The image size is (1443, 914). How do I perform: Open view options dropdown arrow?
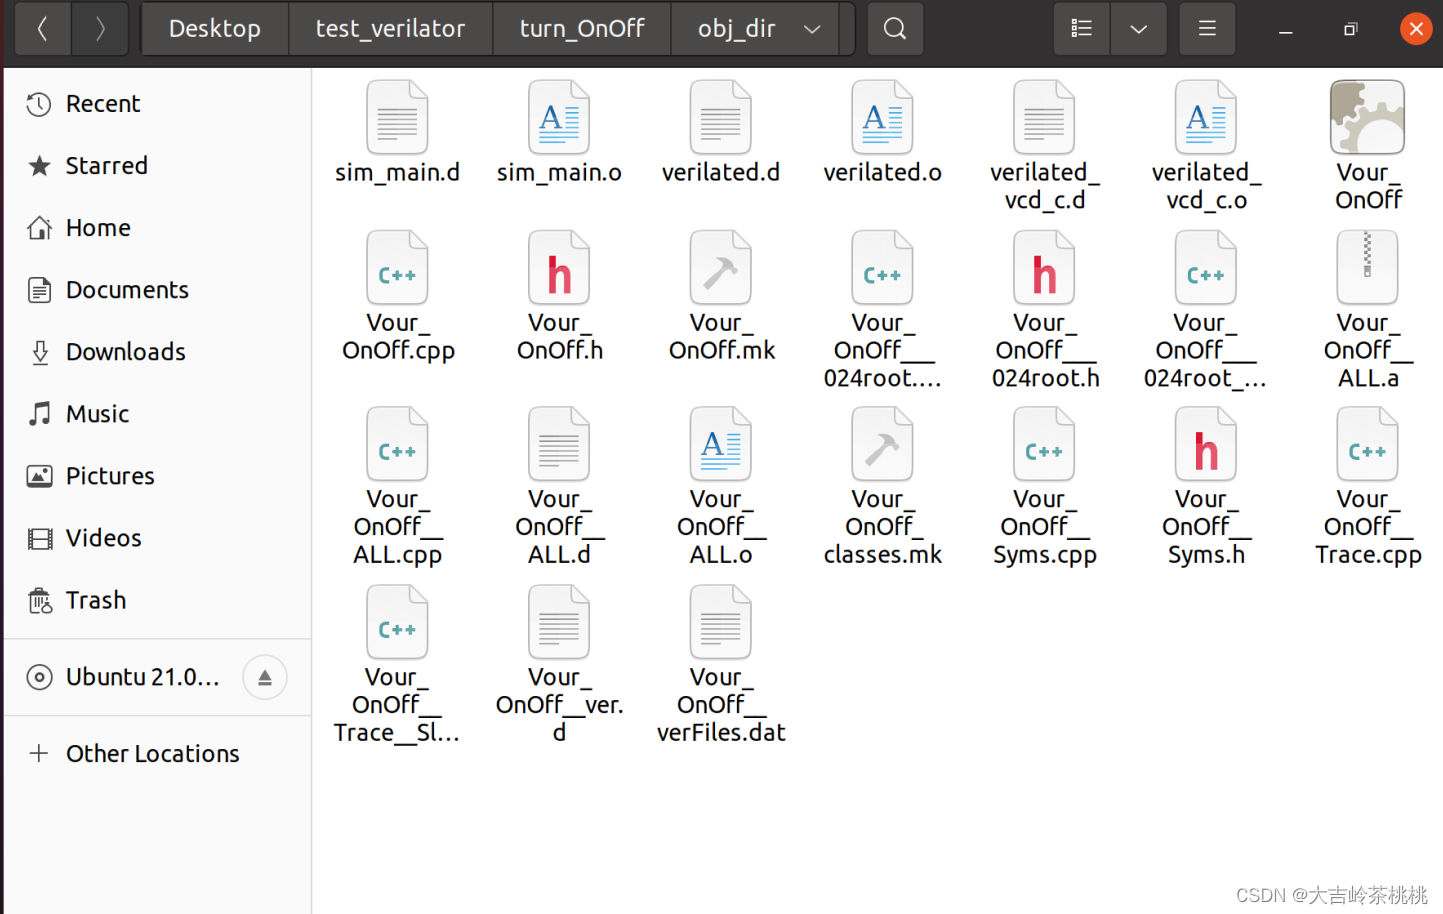[1138, 29]
